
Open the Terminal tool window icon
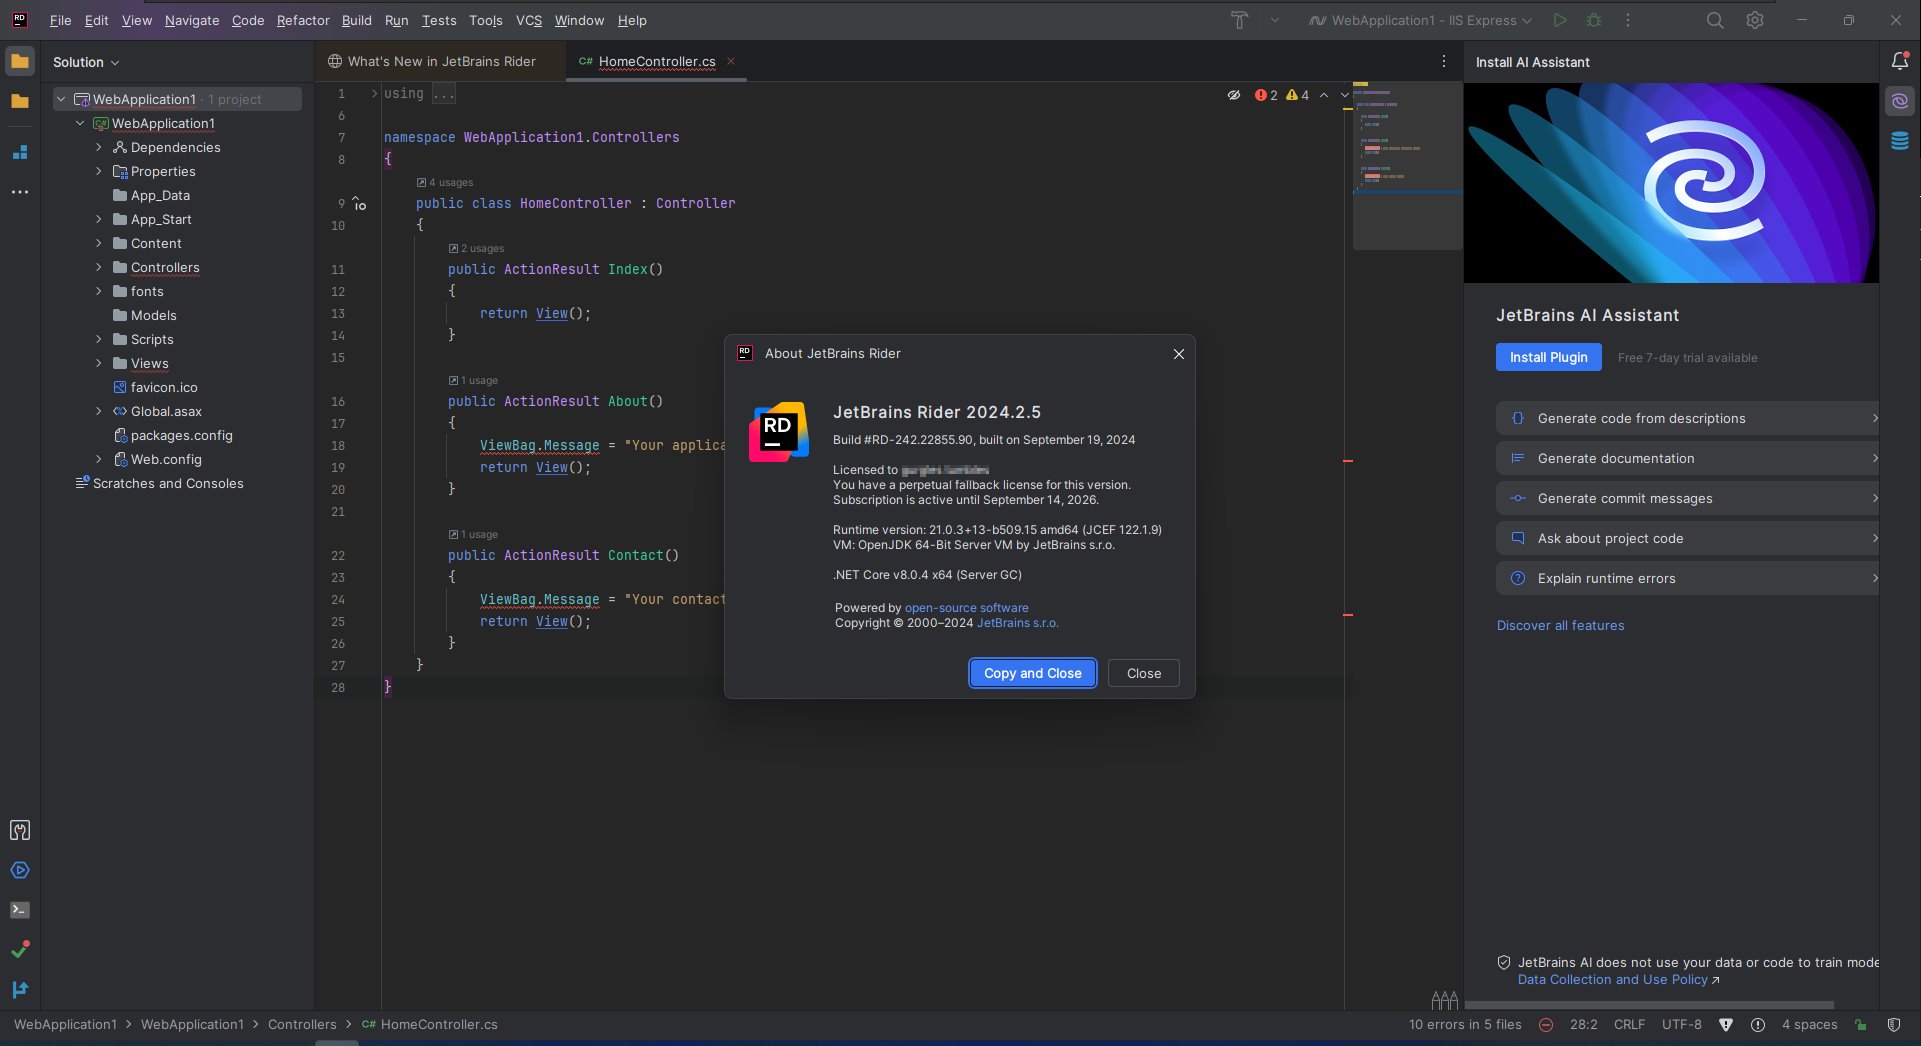pos(20,910)
